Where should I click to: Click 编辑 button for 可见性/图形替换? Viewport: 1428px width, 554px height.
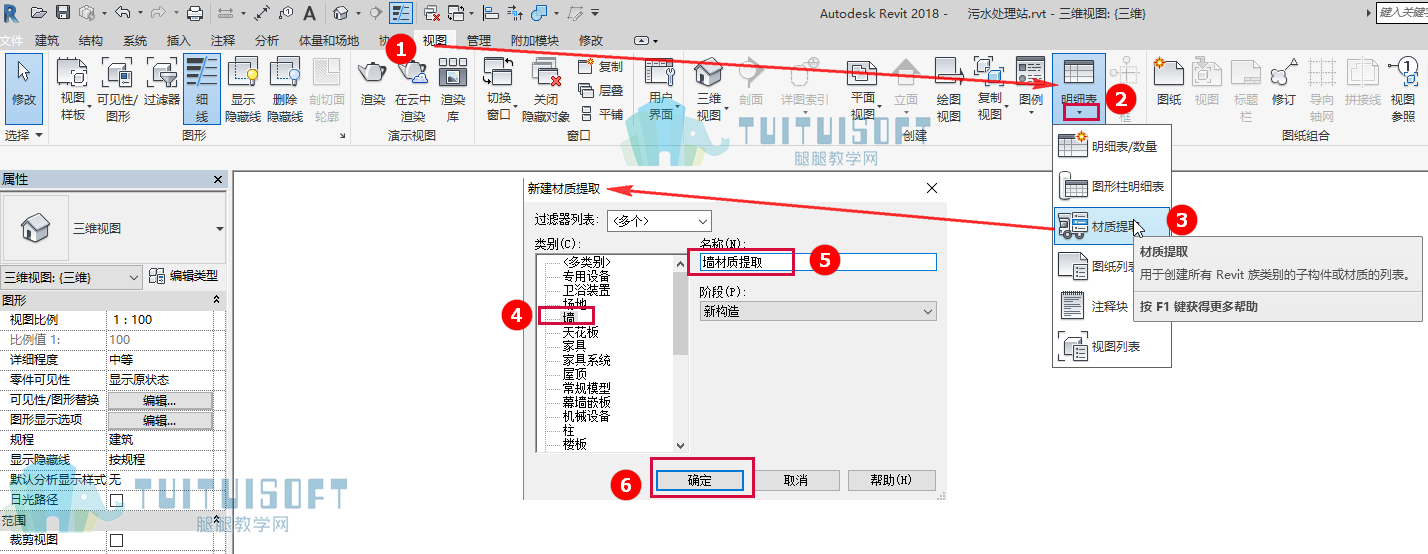click(x=160, y=400)
